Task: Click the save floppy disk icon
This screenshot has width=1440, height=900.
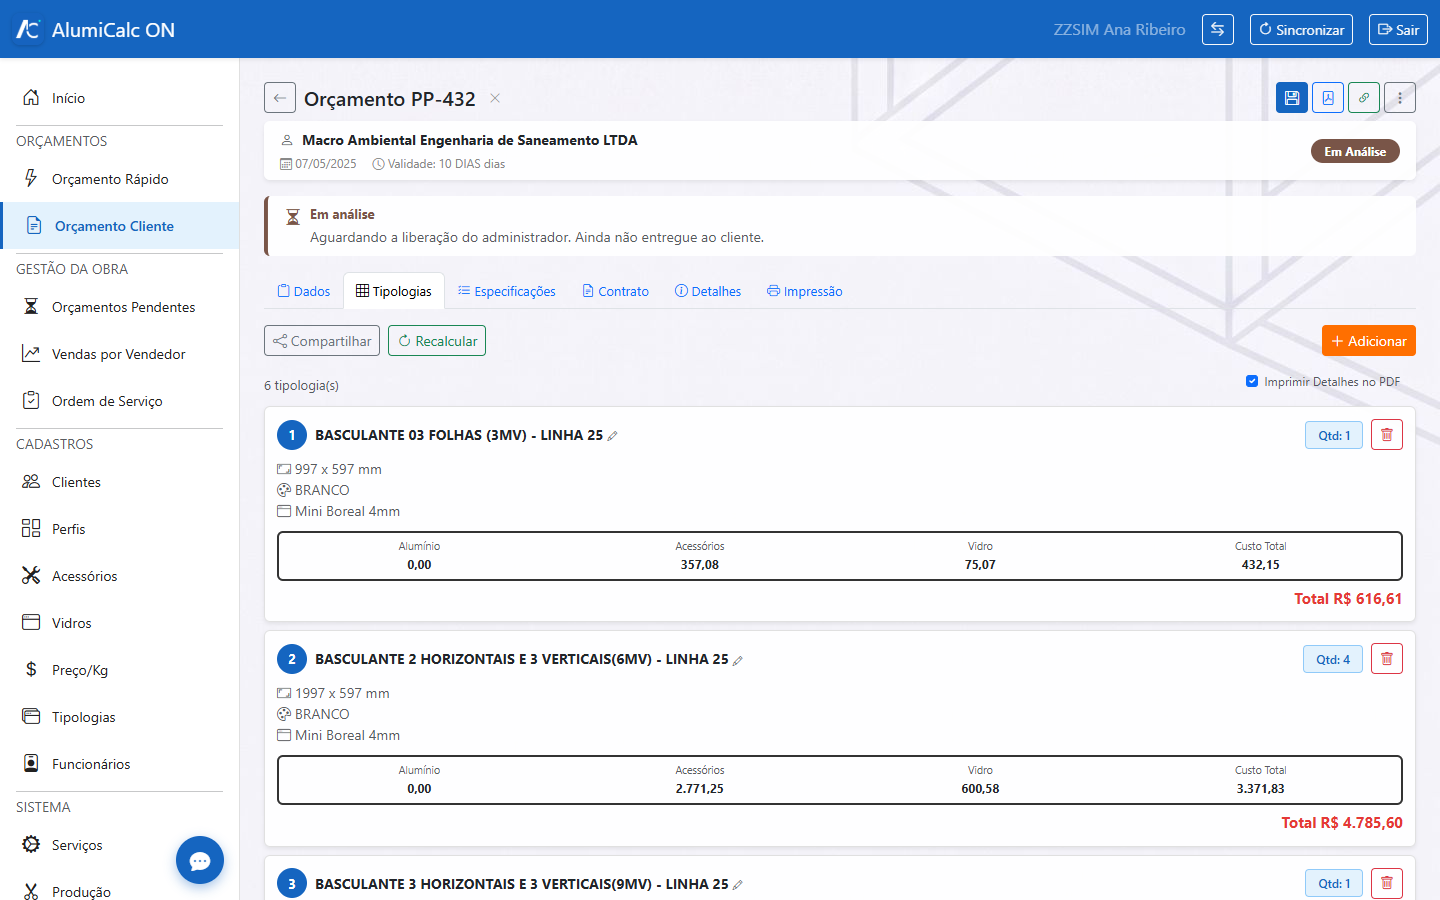Action: pos(1292,98)
